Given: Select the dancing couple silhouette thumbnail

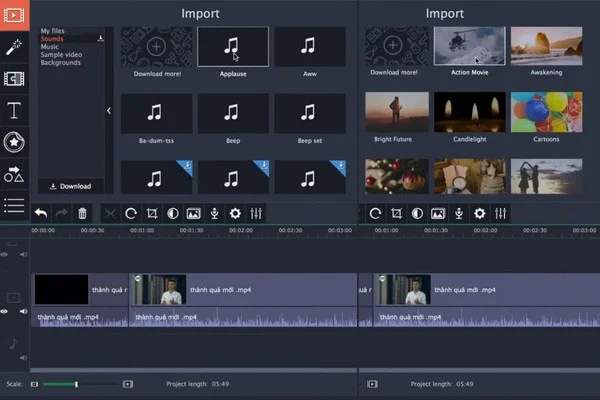Looking at the screenshot, I should (x=546, y=176).
